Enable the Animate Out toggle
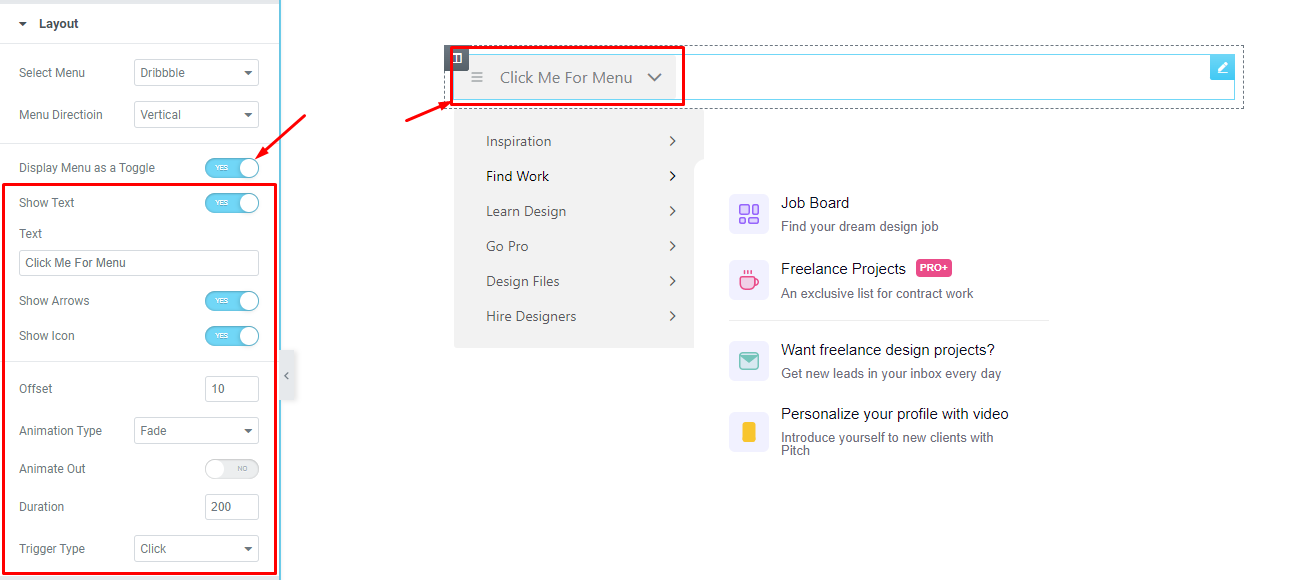 [x=232, y=468]
